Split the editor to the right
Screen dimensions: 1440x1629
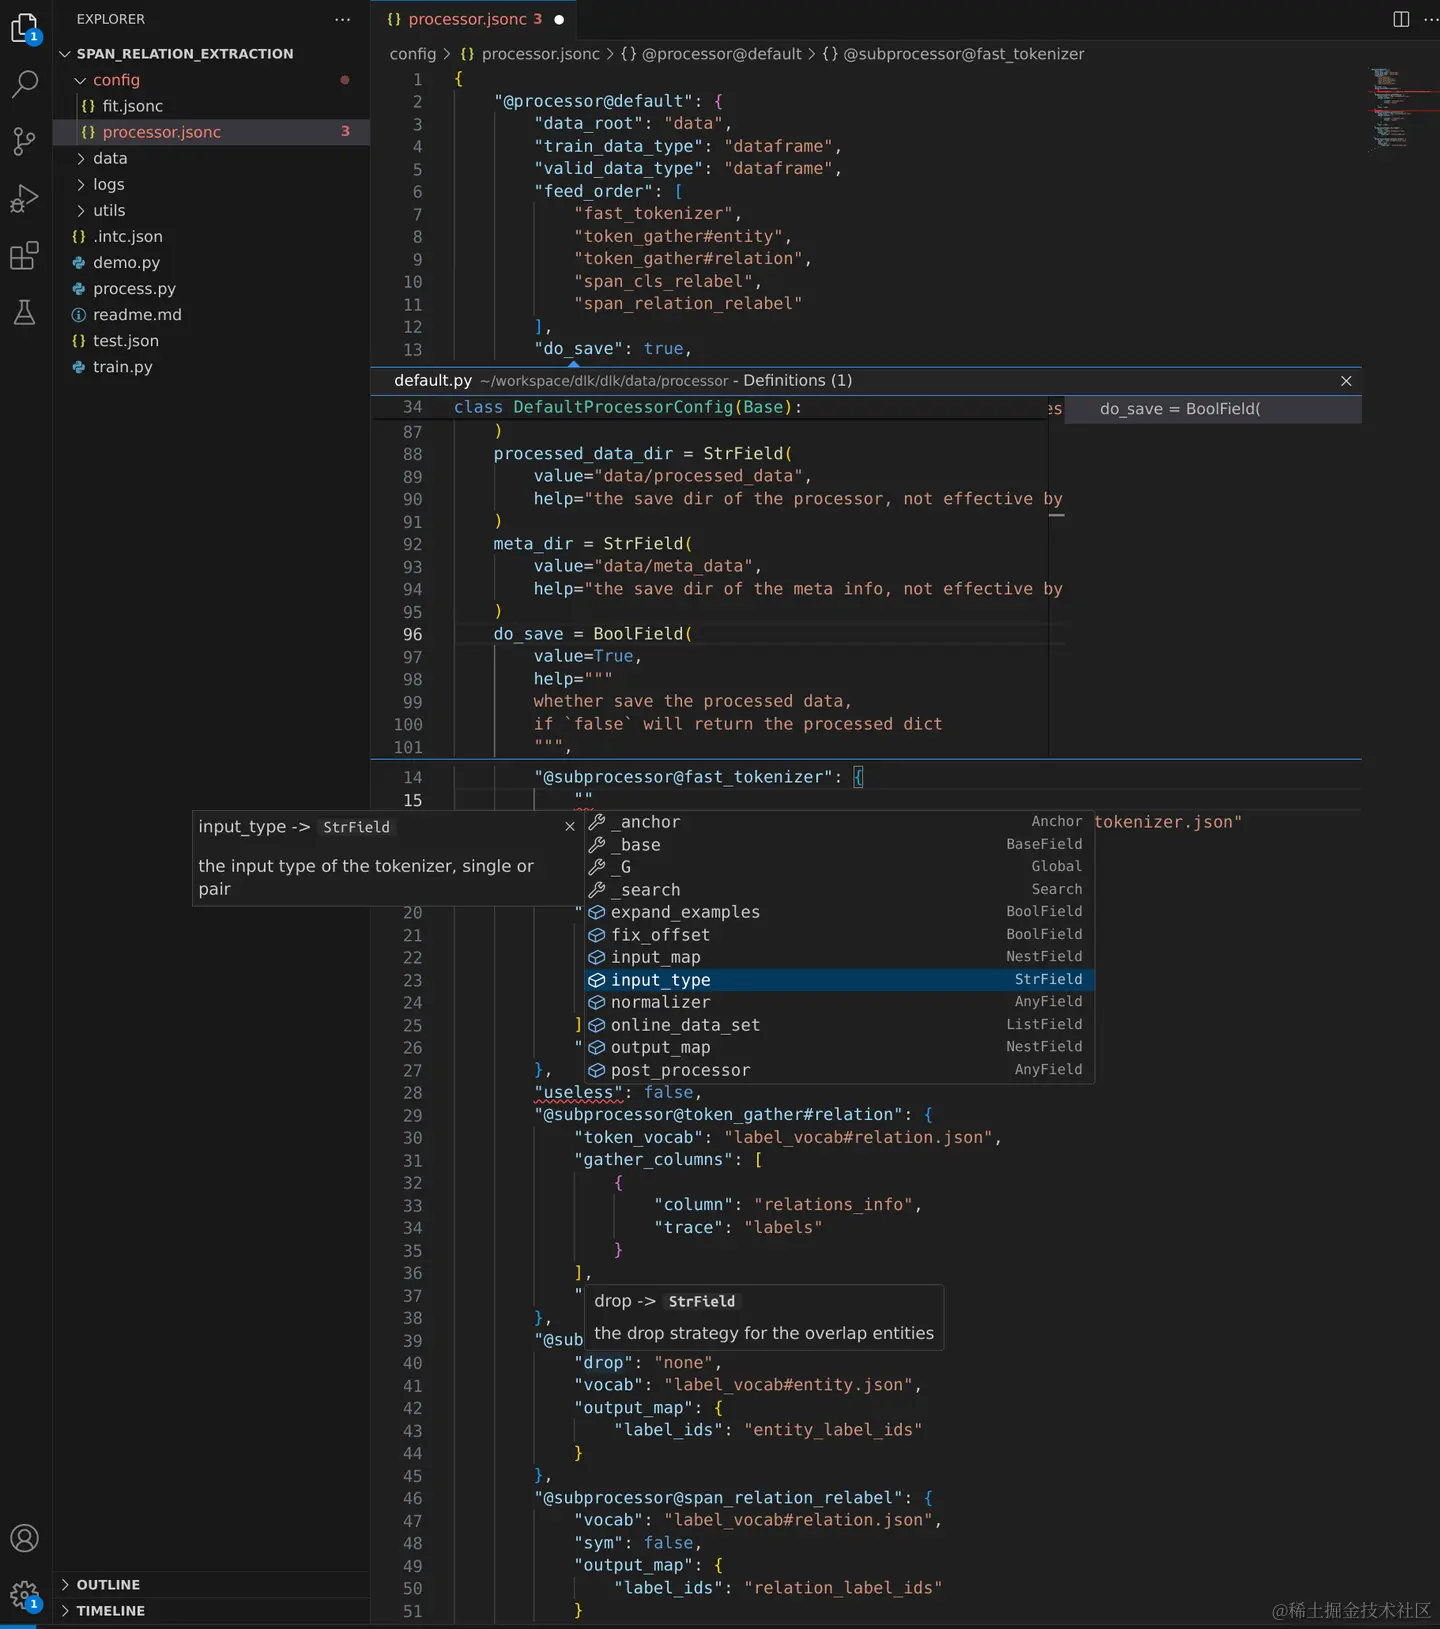click(x=1401, y=19)
